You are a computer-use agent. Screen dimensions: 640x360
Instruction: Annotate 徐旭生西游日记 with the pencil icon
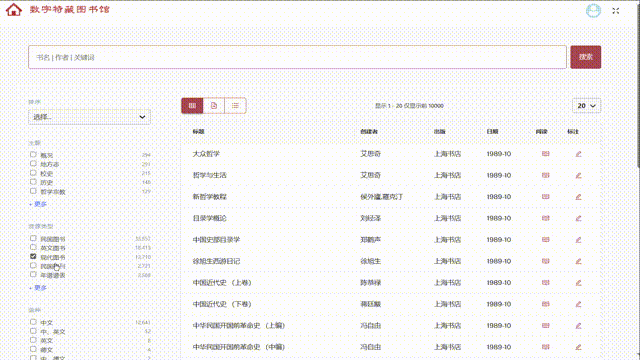click(x=578, y=261)
